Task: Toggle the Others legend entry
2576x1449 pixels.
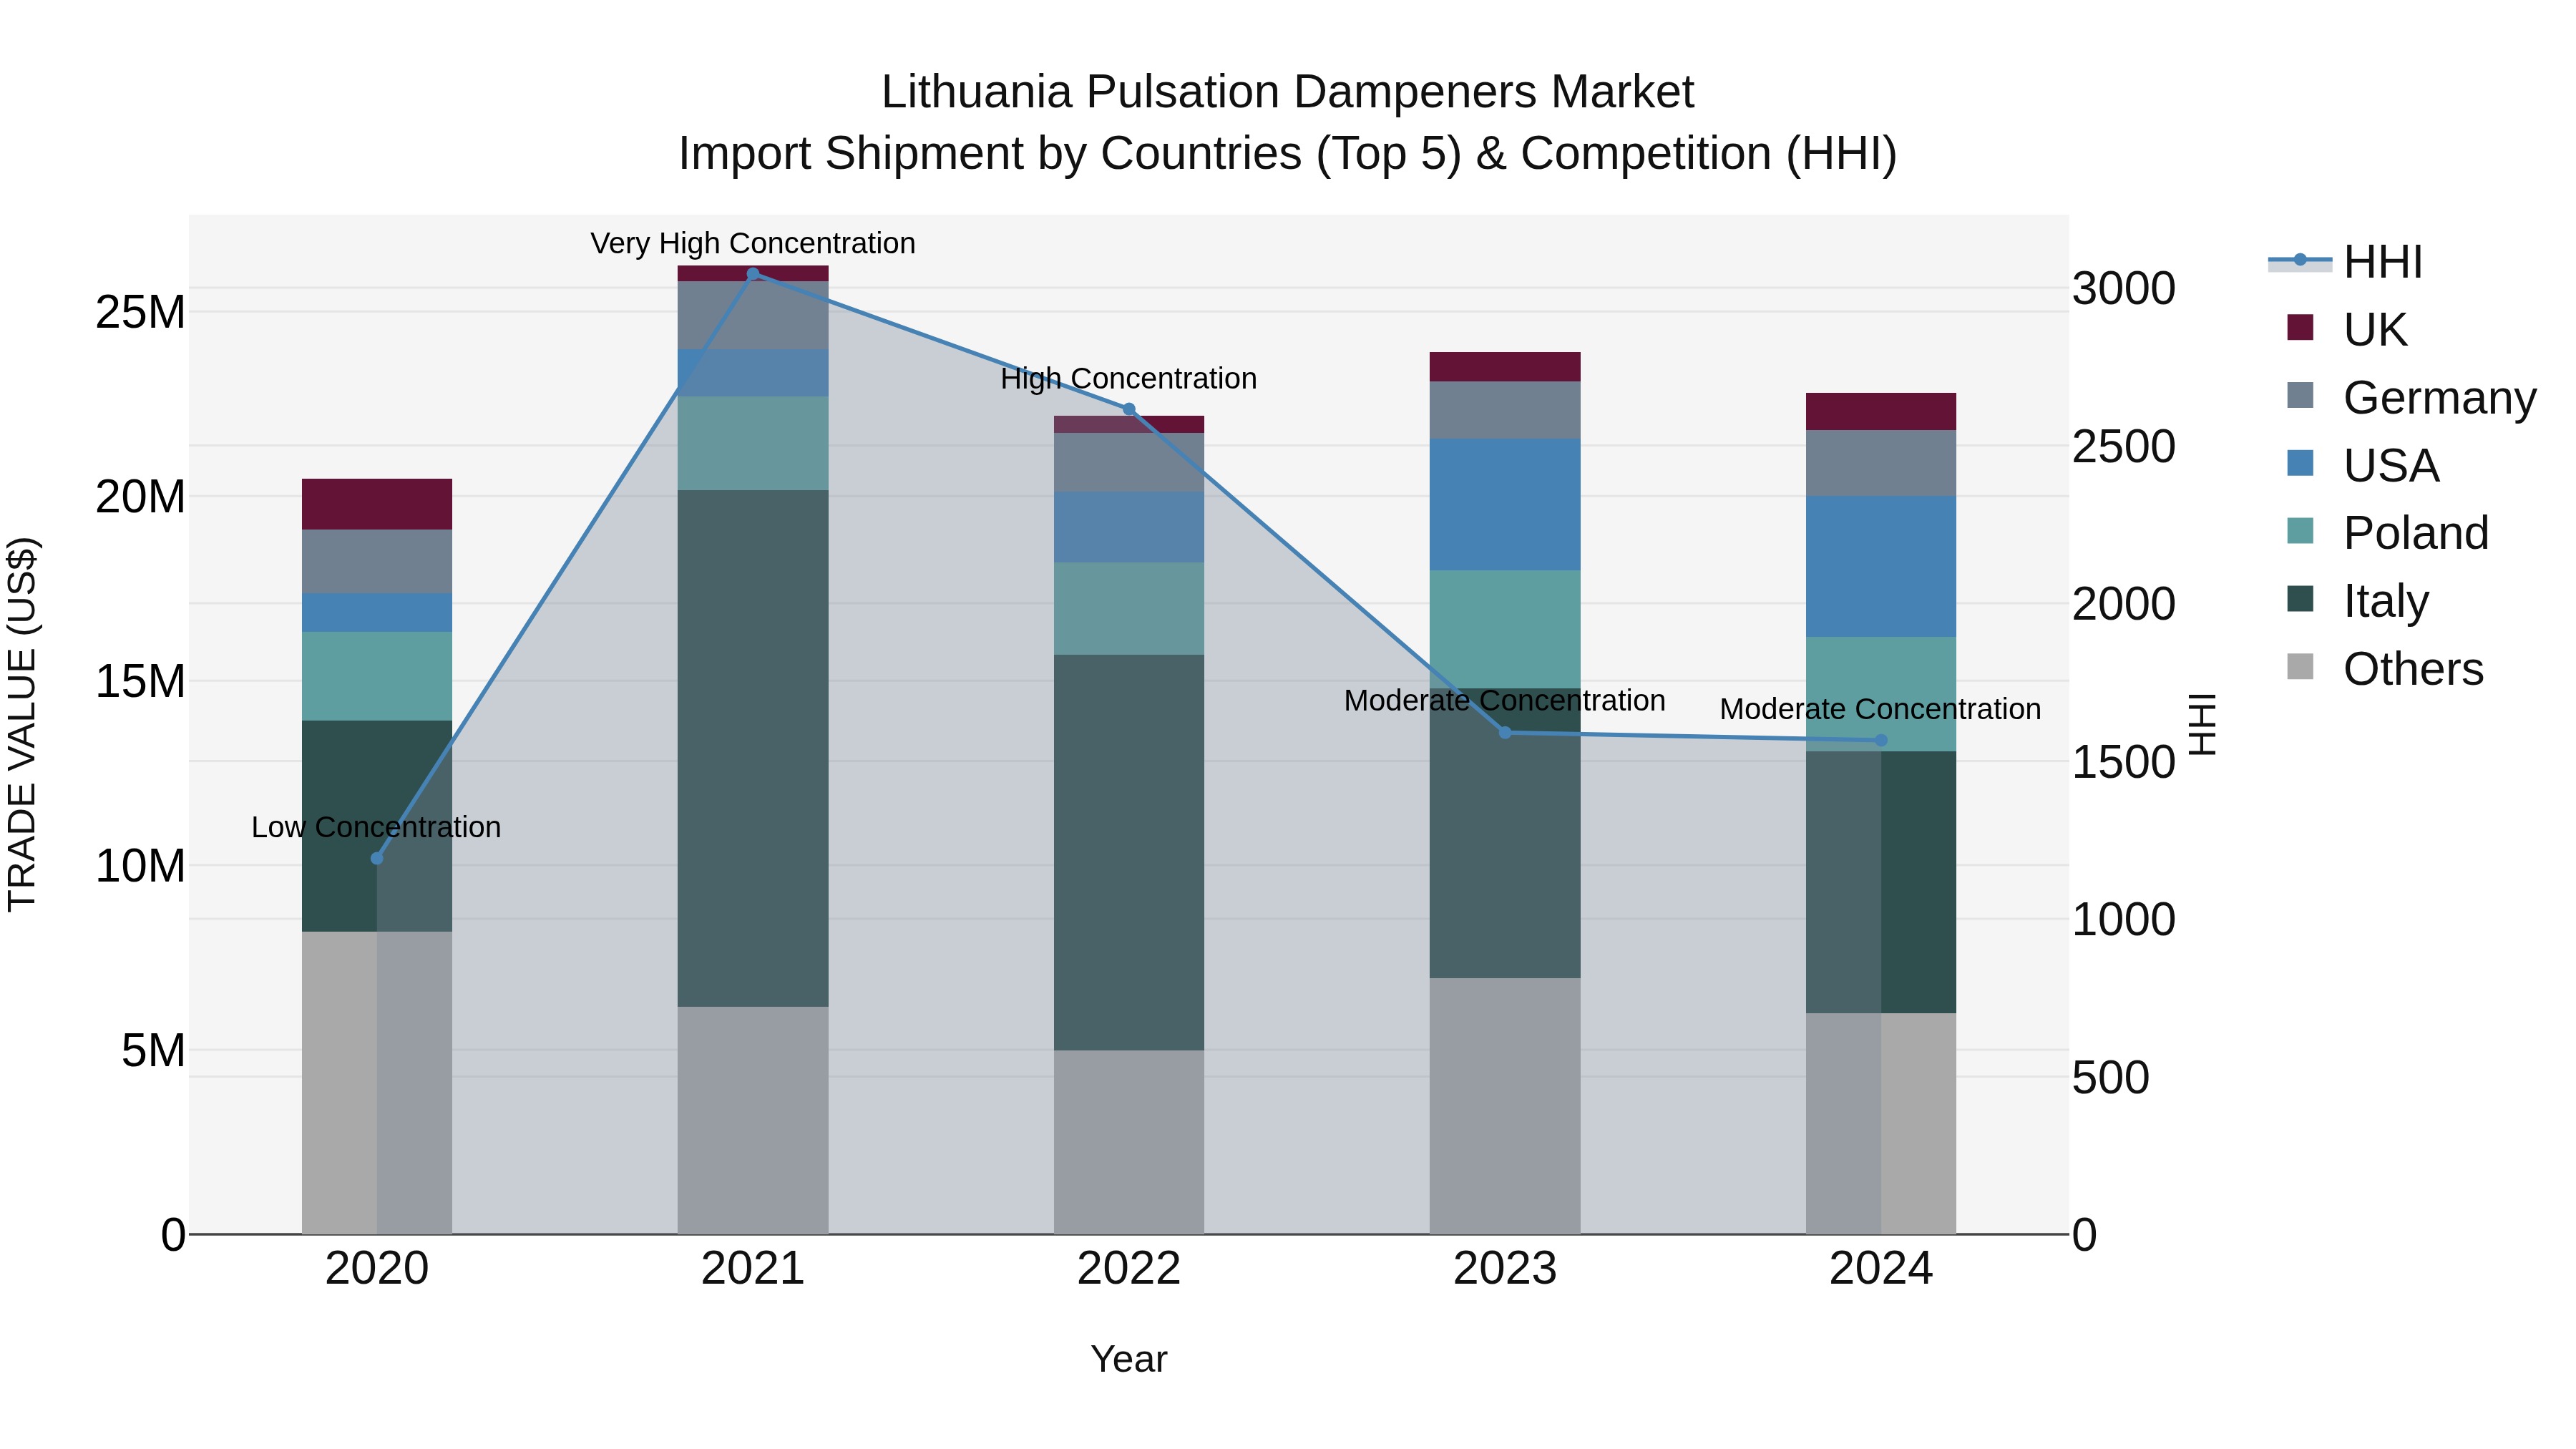Action: [x=2384, y=668]
